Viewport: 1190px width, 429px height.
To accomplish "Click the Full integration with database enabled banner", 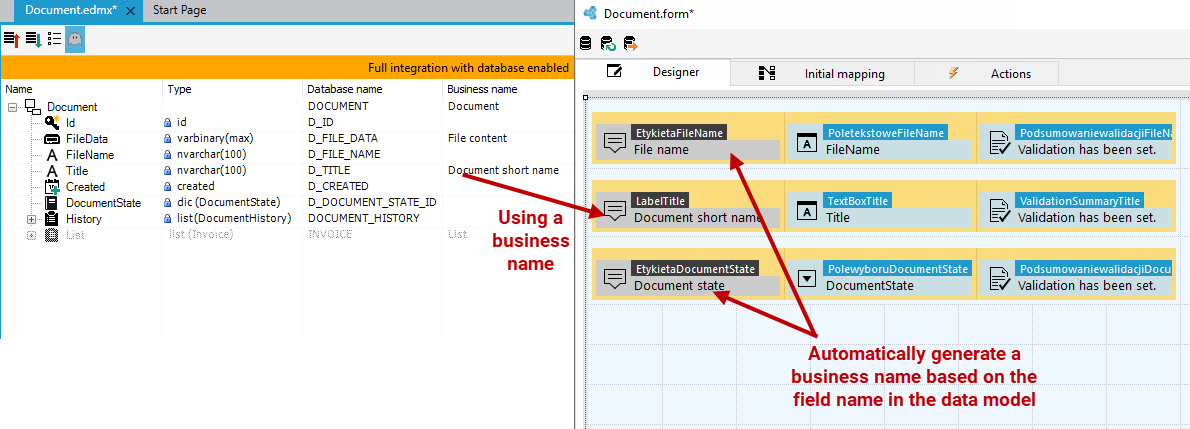I will (285, 68).
